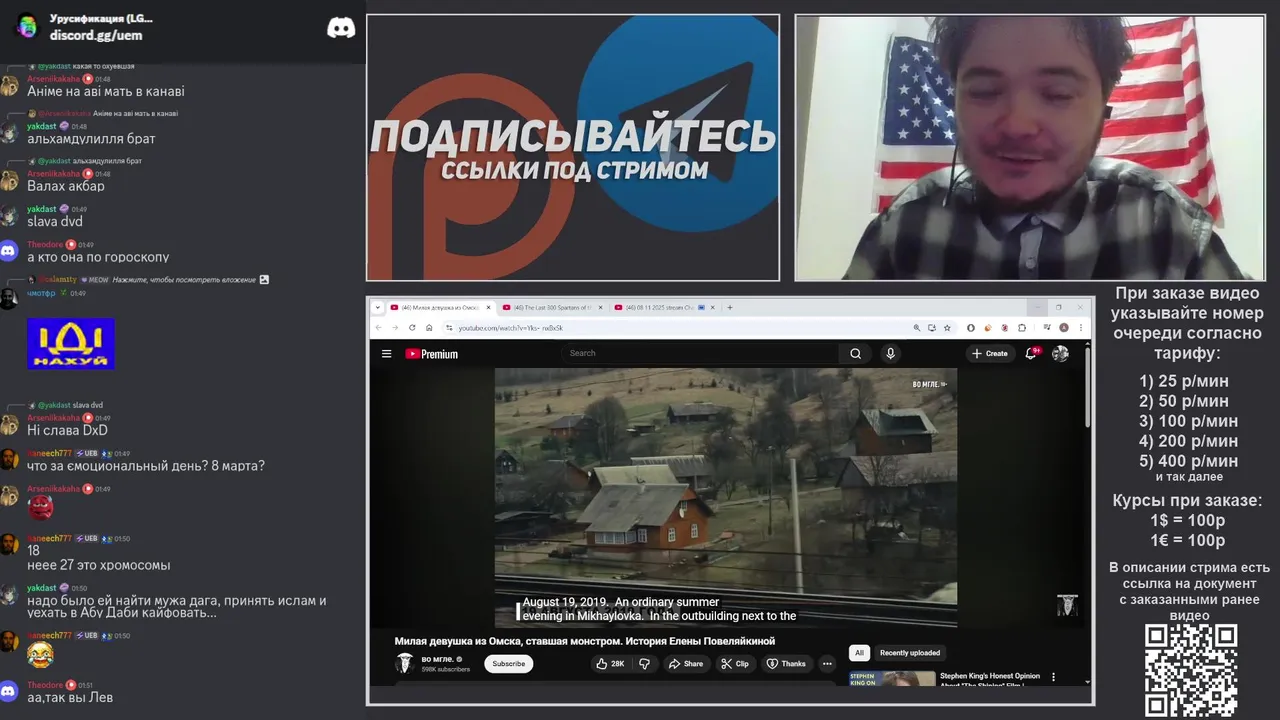Click the message 'а кто она по гороскопу'
The width and height of the screenshot is (1280, 720).
98,257
